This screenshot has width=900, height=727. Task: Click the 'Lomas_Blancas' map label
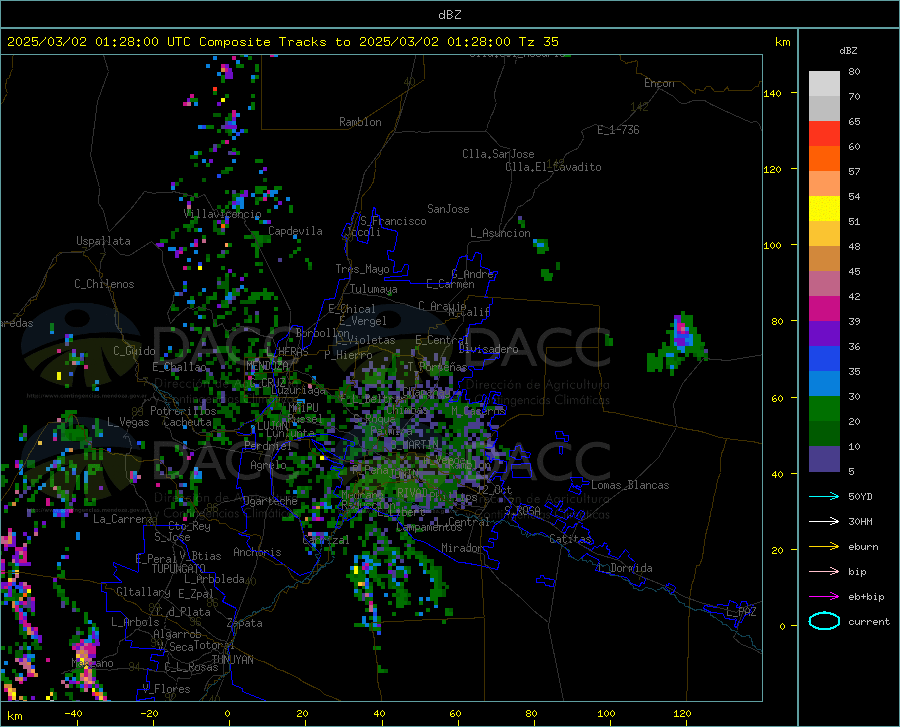click(630, 485)
